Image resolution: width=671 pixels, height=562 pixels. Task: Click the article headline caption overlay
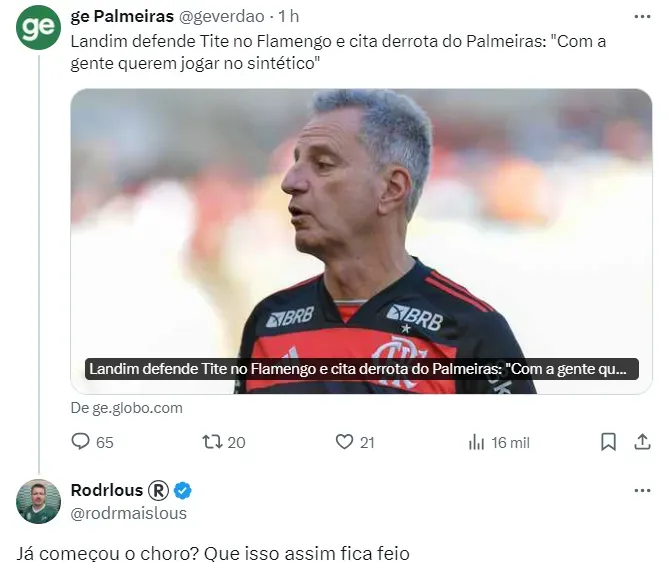(x=362, y=369)
